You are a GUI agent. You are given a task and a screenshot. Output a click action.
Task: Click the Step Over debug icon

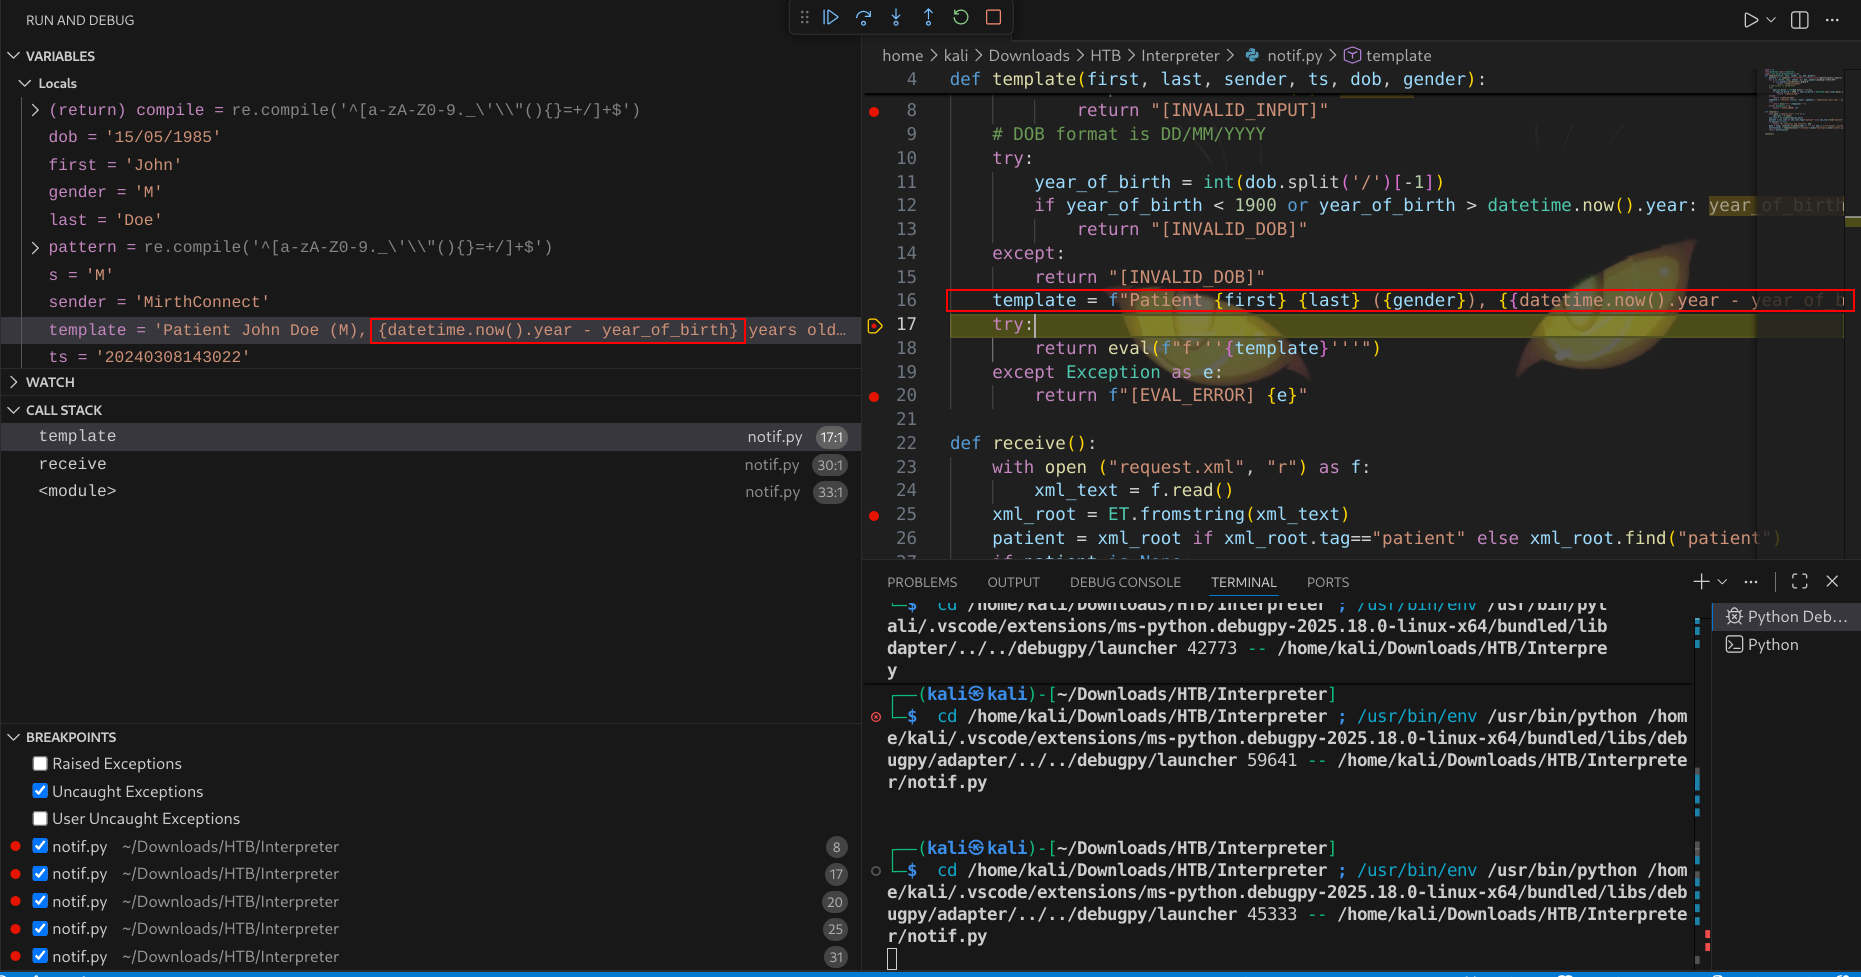863,17
